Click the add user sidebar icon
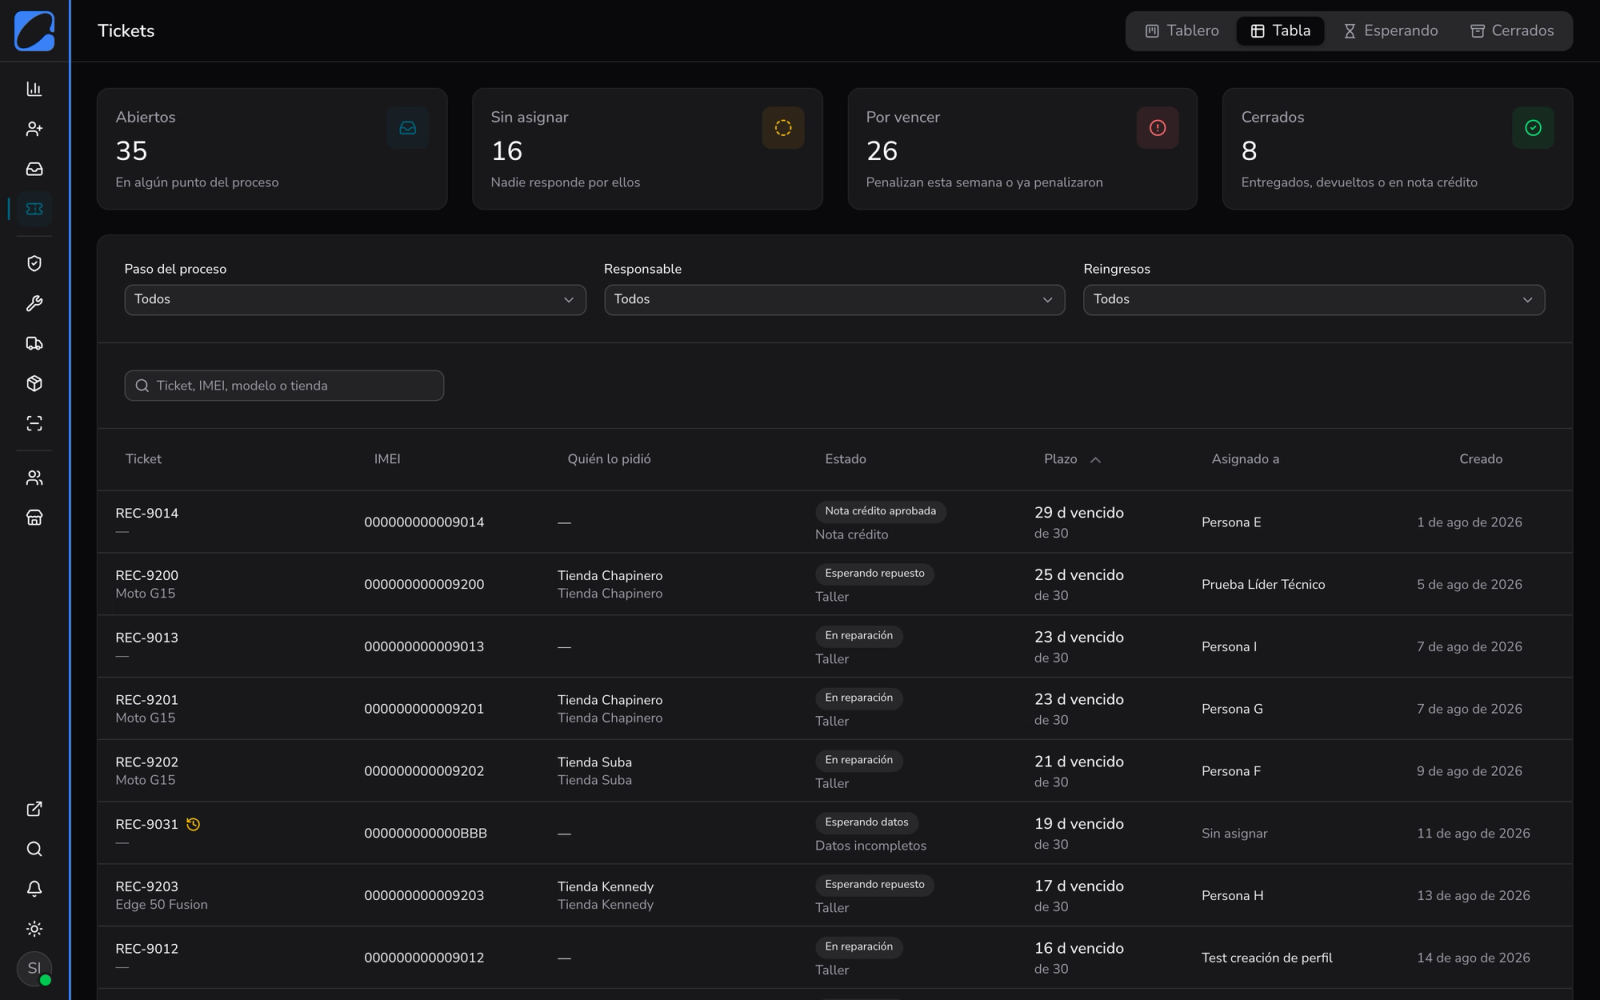The image size is (1600, 1000). tap(34, 129)
